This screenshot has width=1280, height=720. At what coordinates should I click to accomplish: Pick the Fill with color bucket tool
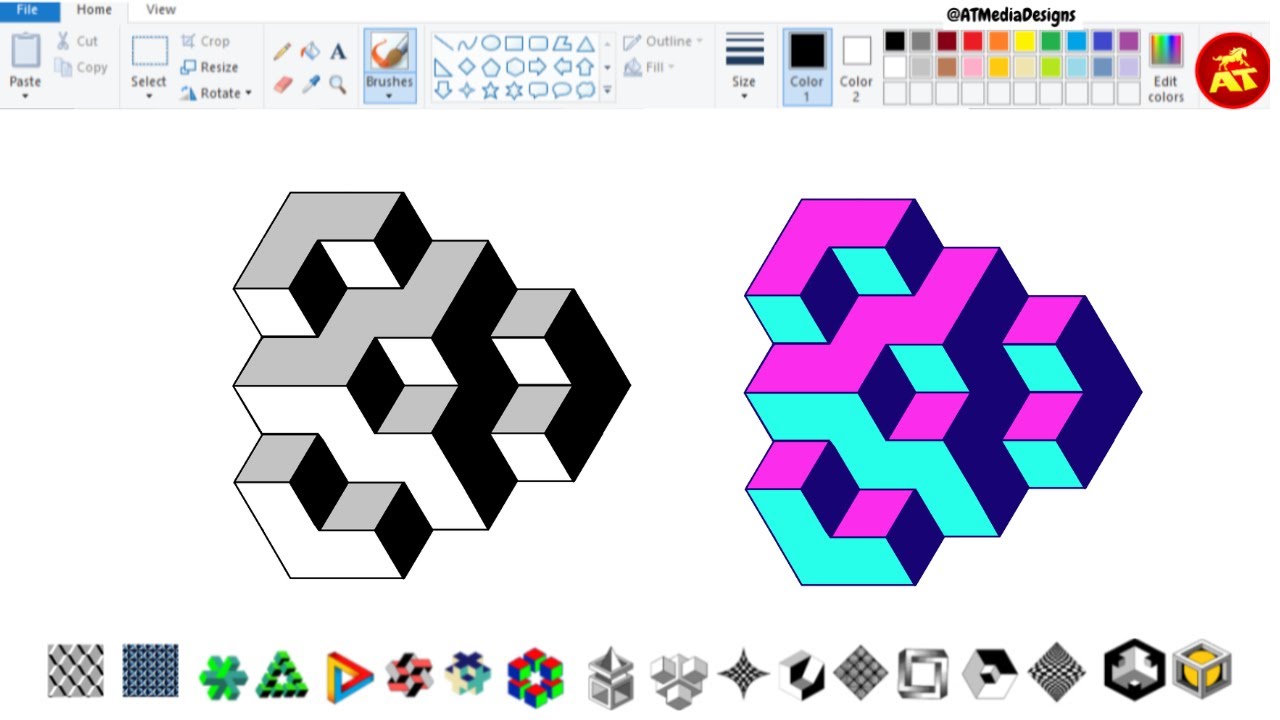click(311, 51)
